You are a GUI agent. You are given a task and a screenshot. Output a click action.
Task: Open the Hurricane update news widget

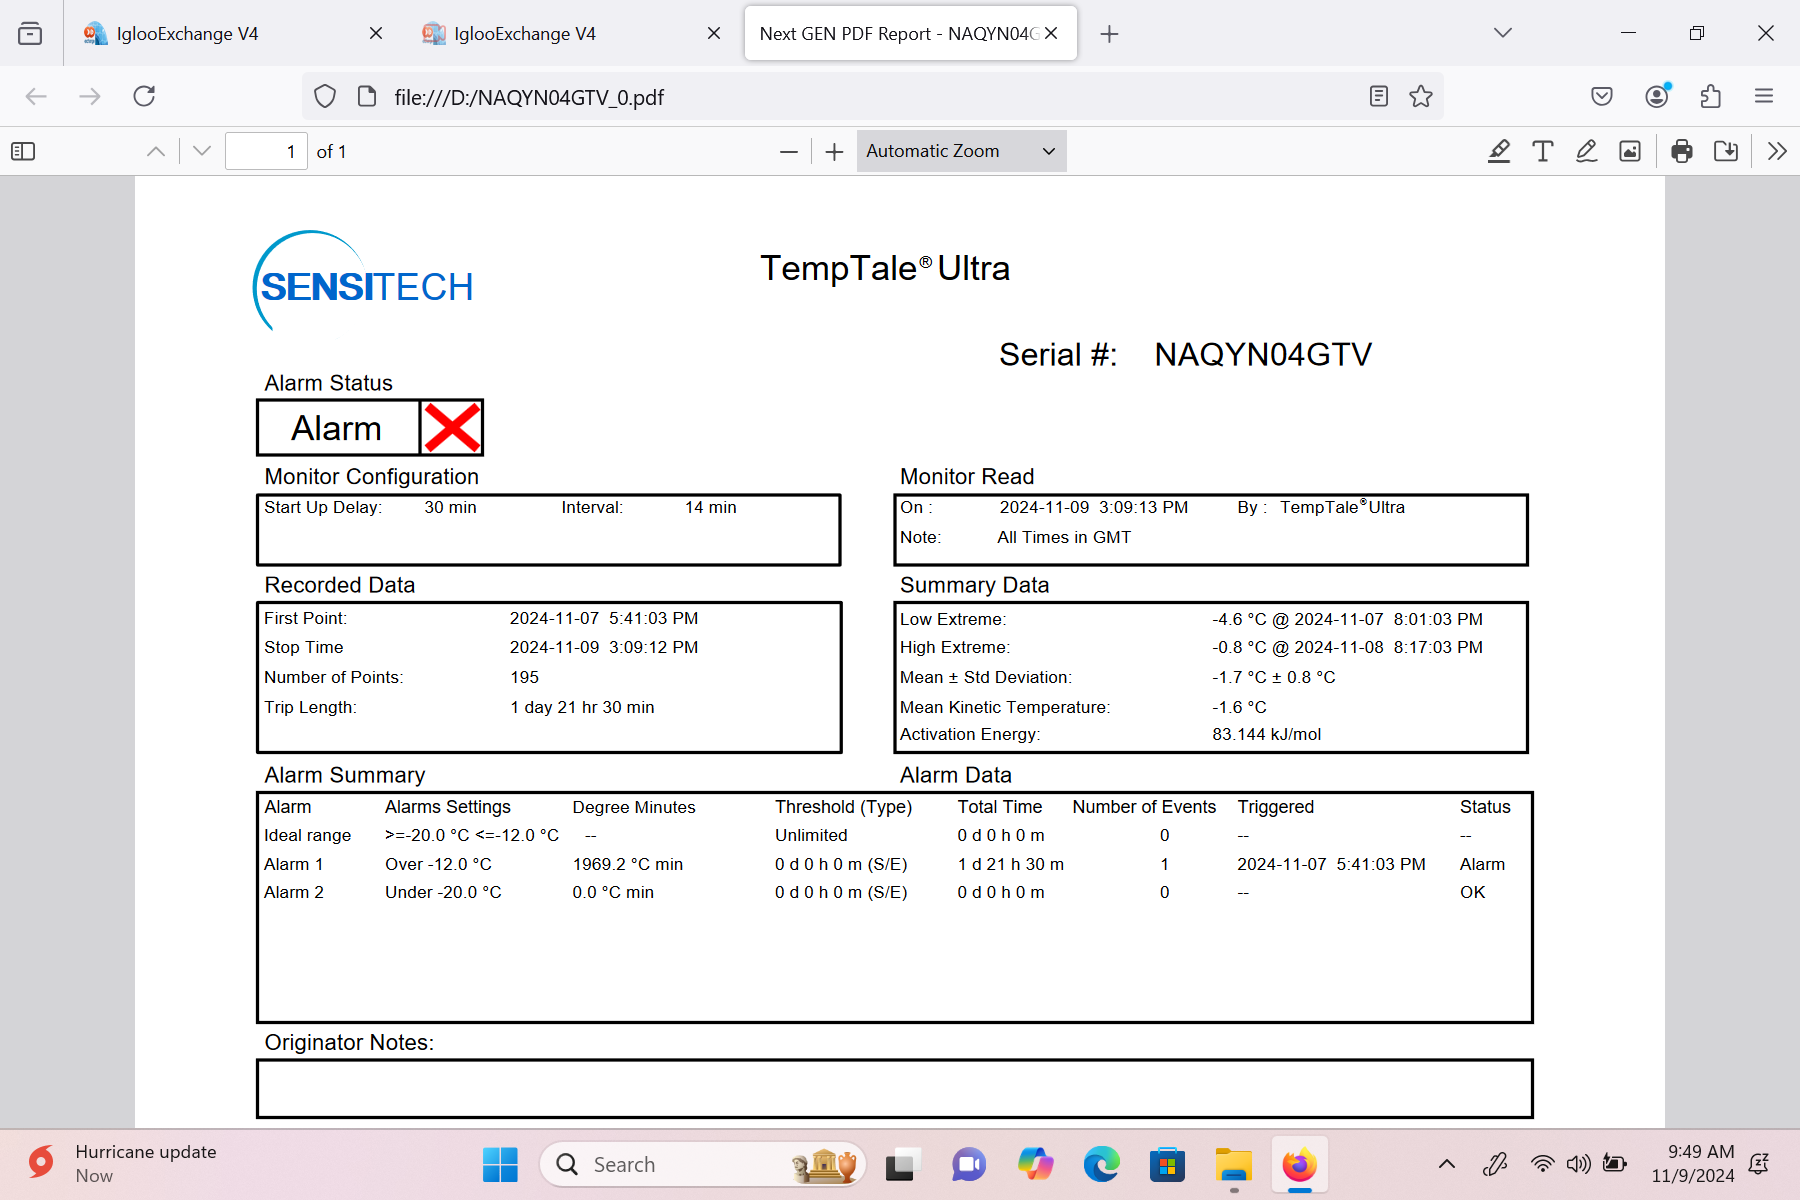pyautogui.click(x=120, y=1164)
